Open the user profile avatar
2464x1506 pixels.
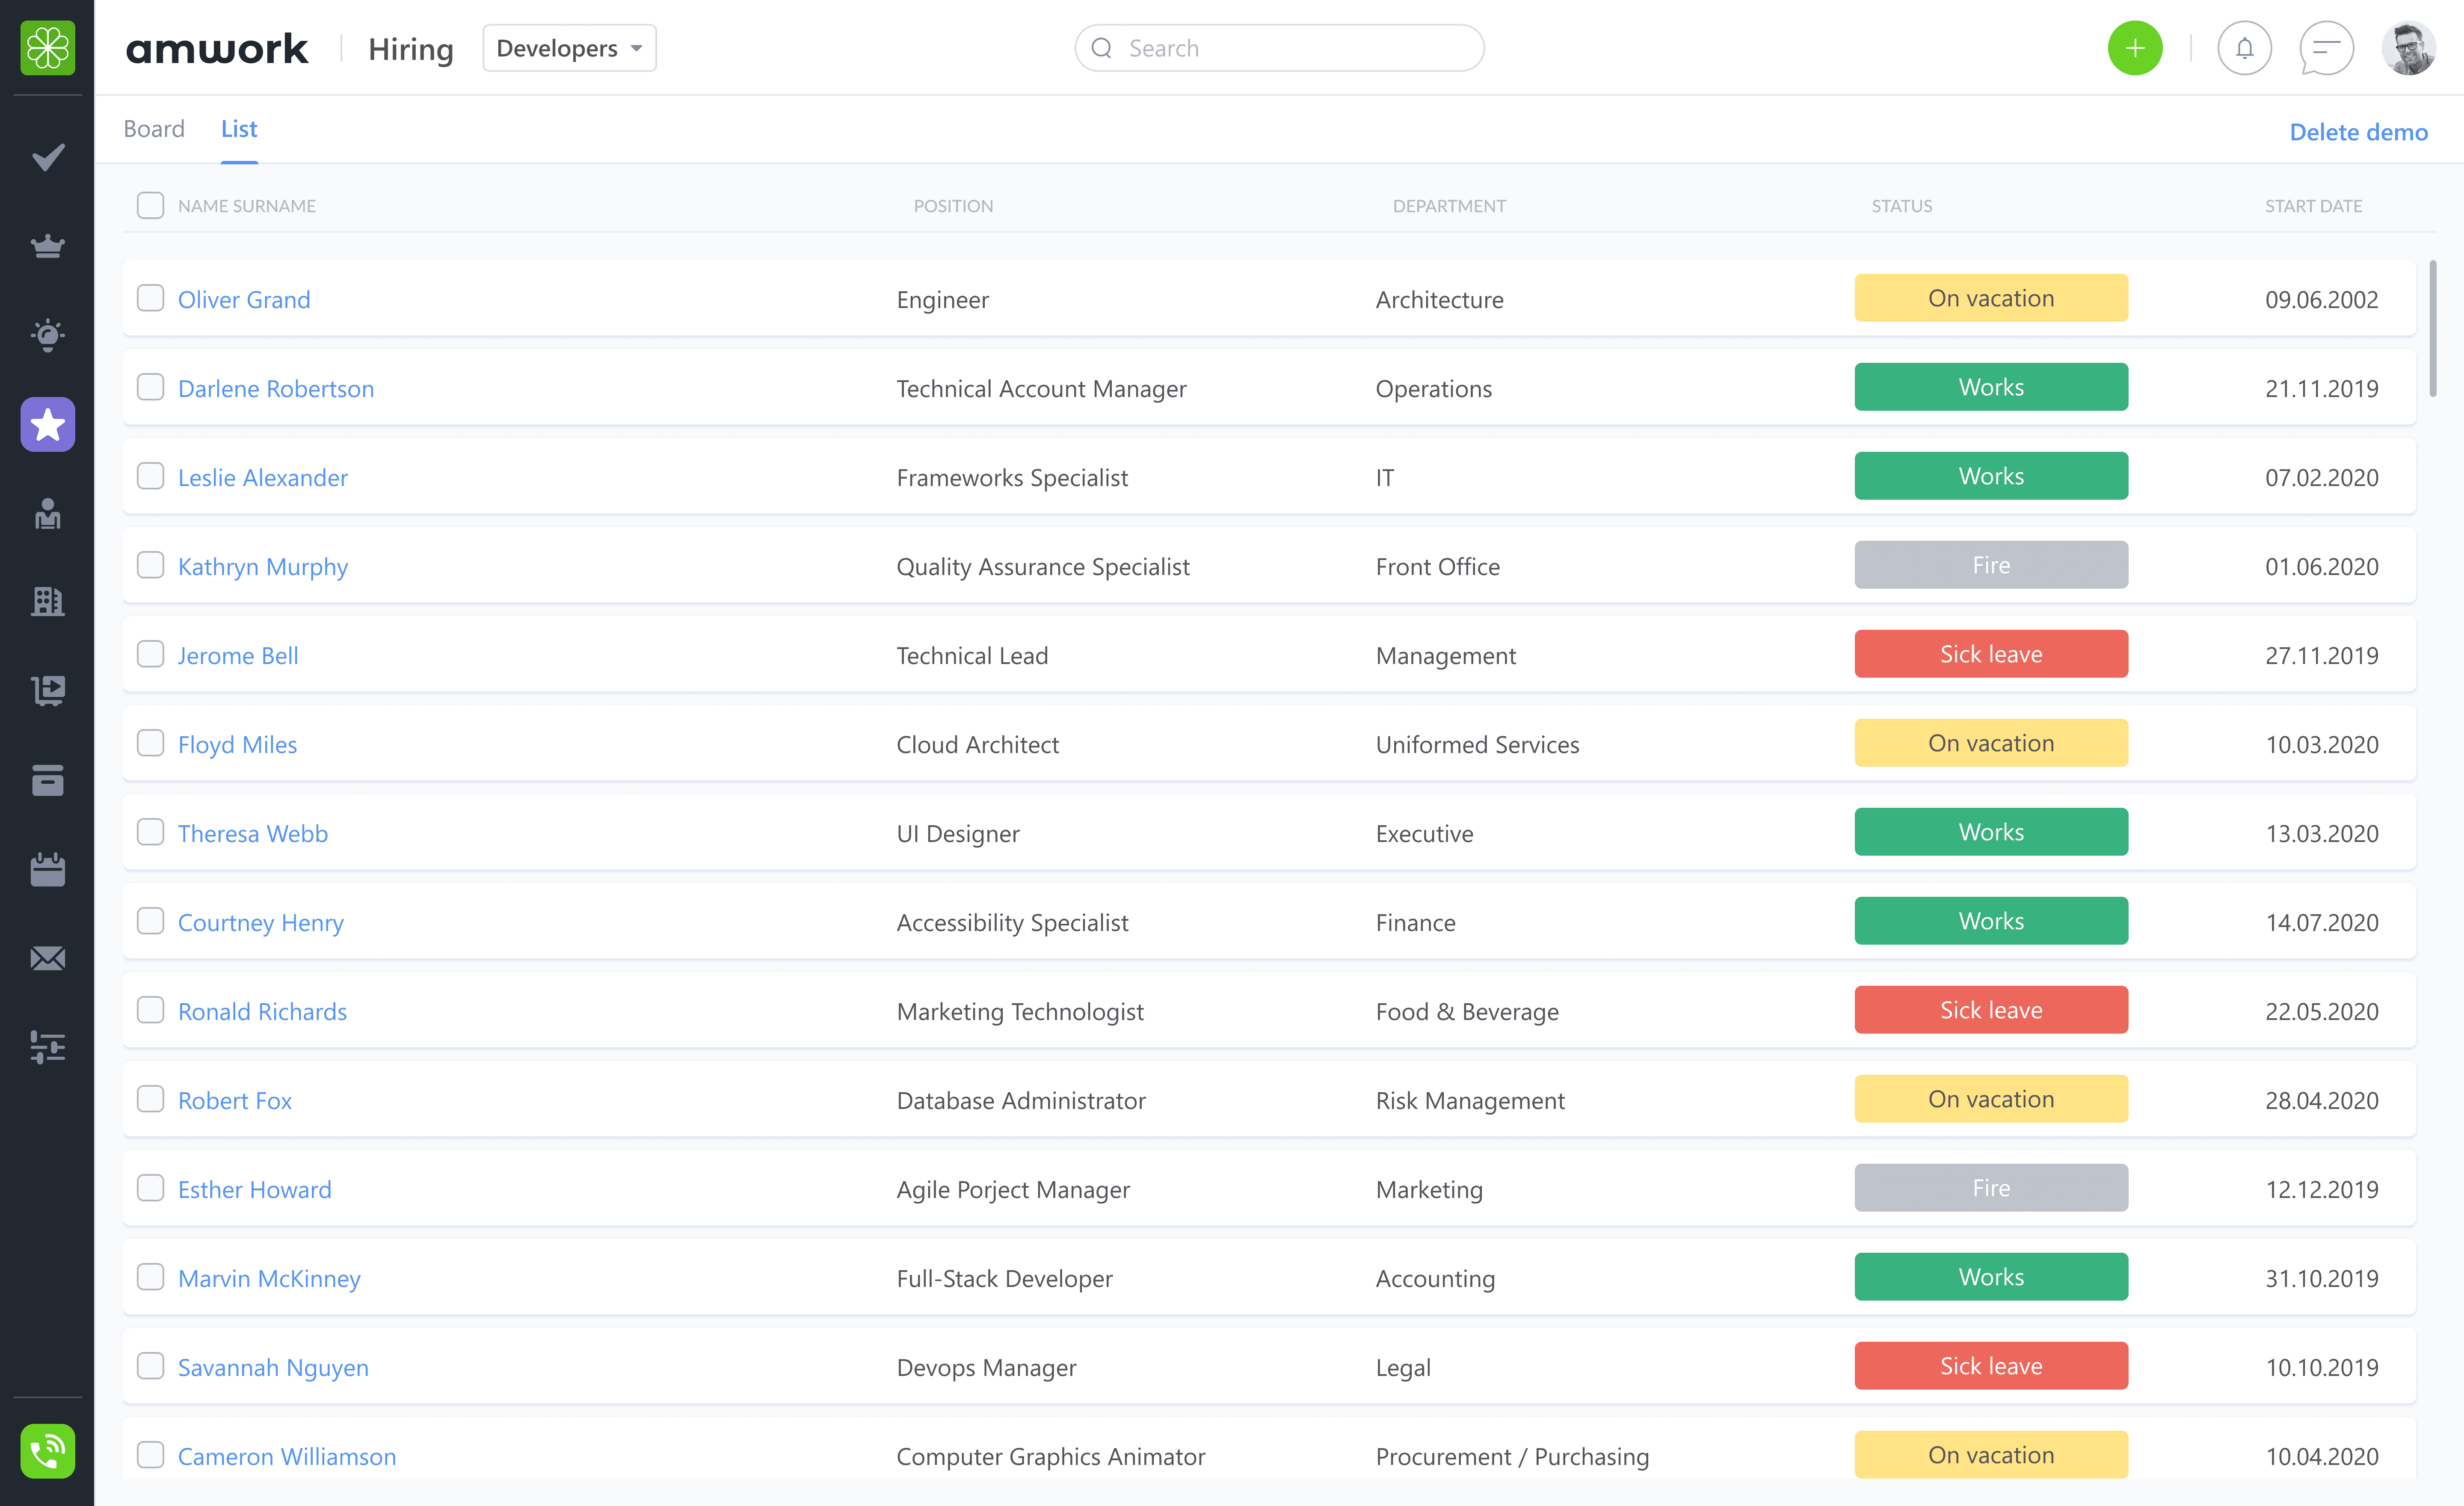tap(2408, 48)
